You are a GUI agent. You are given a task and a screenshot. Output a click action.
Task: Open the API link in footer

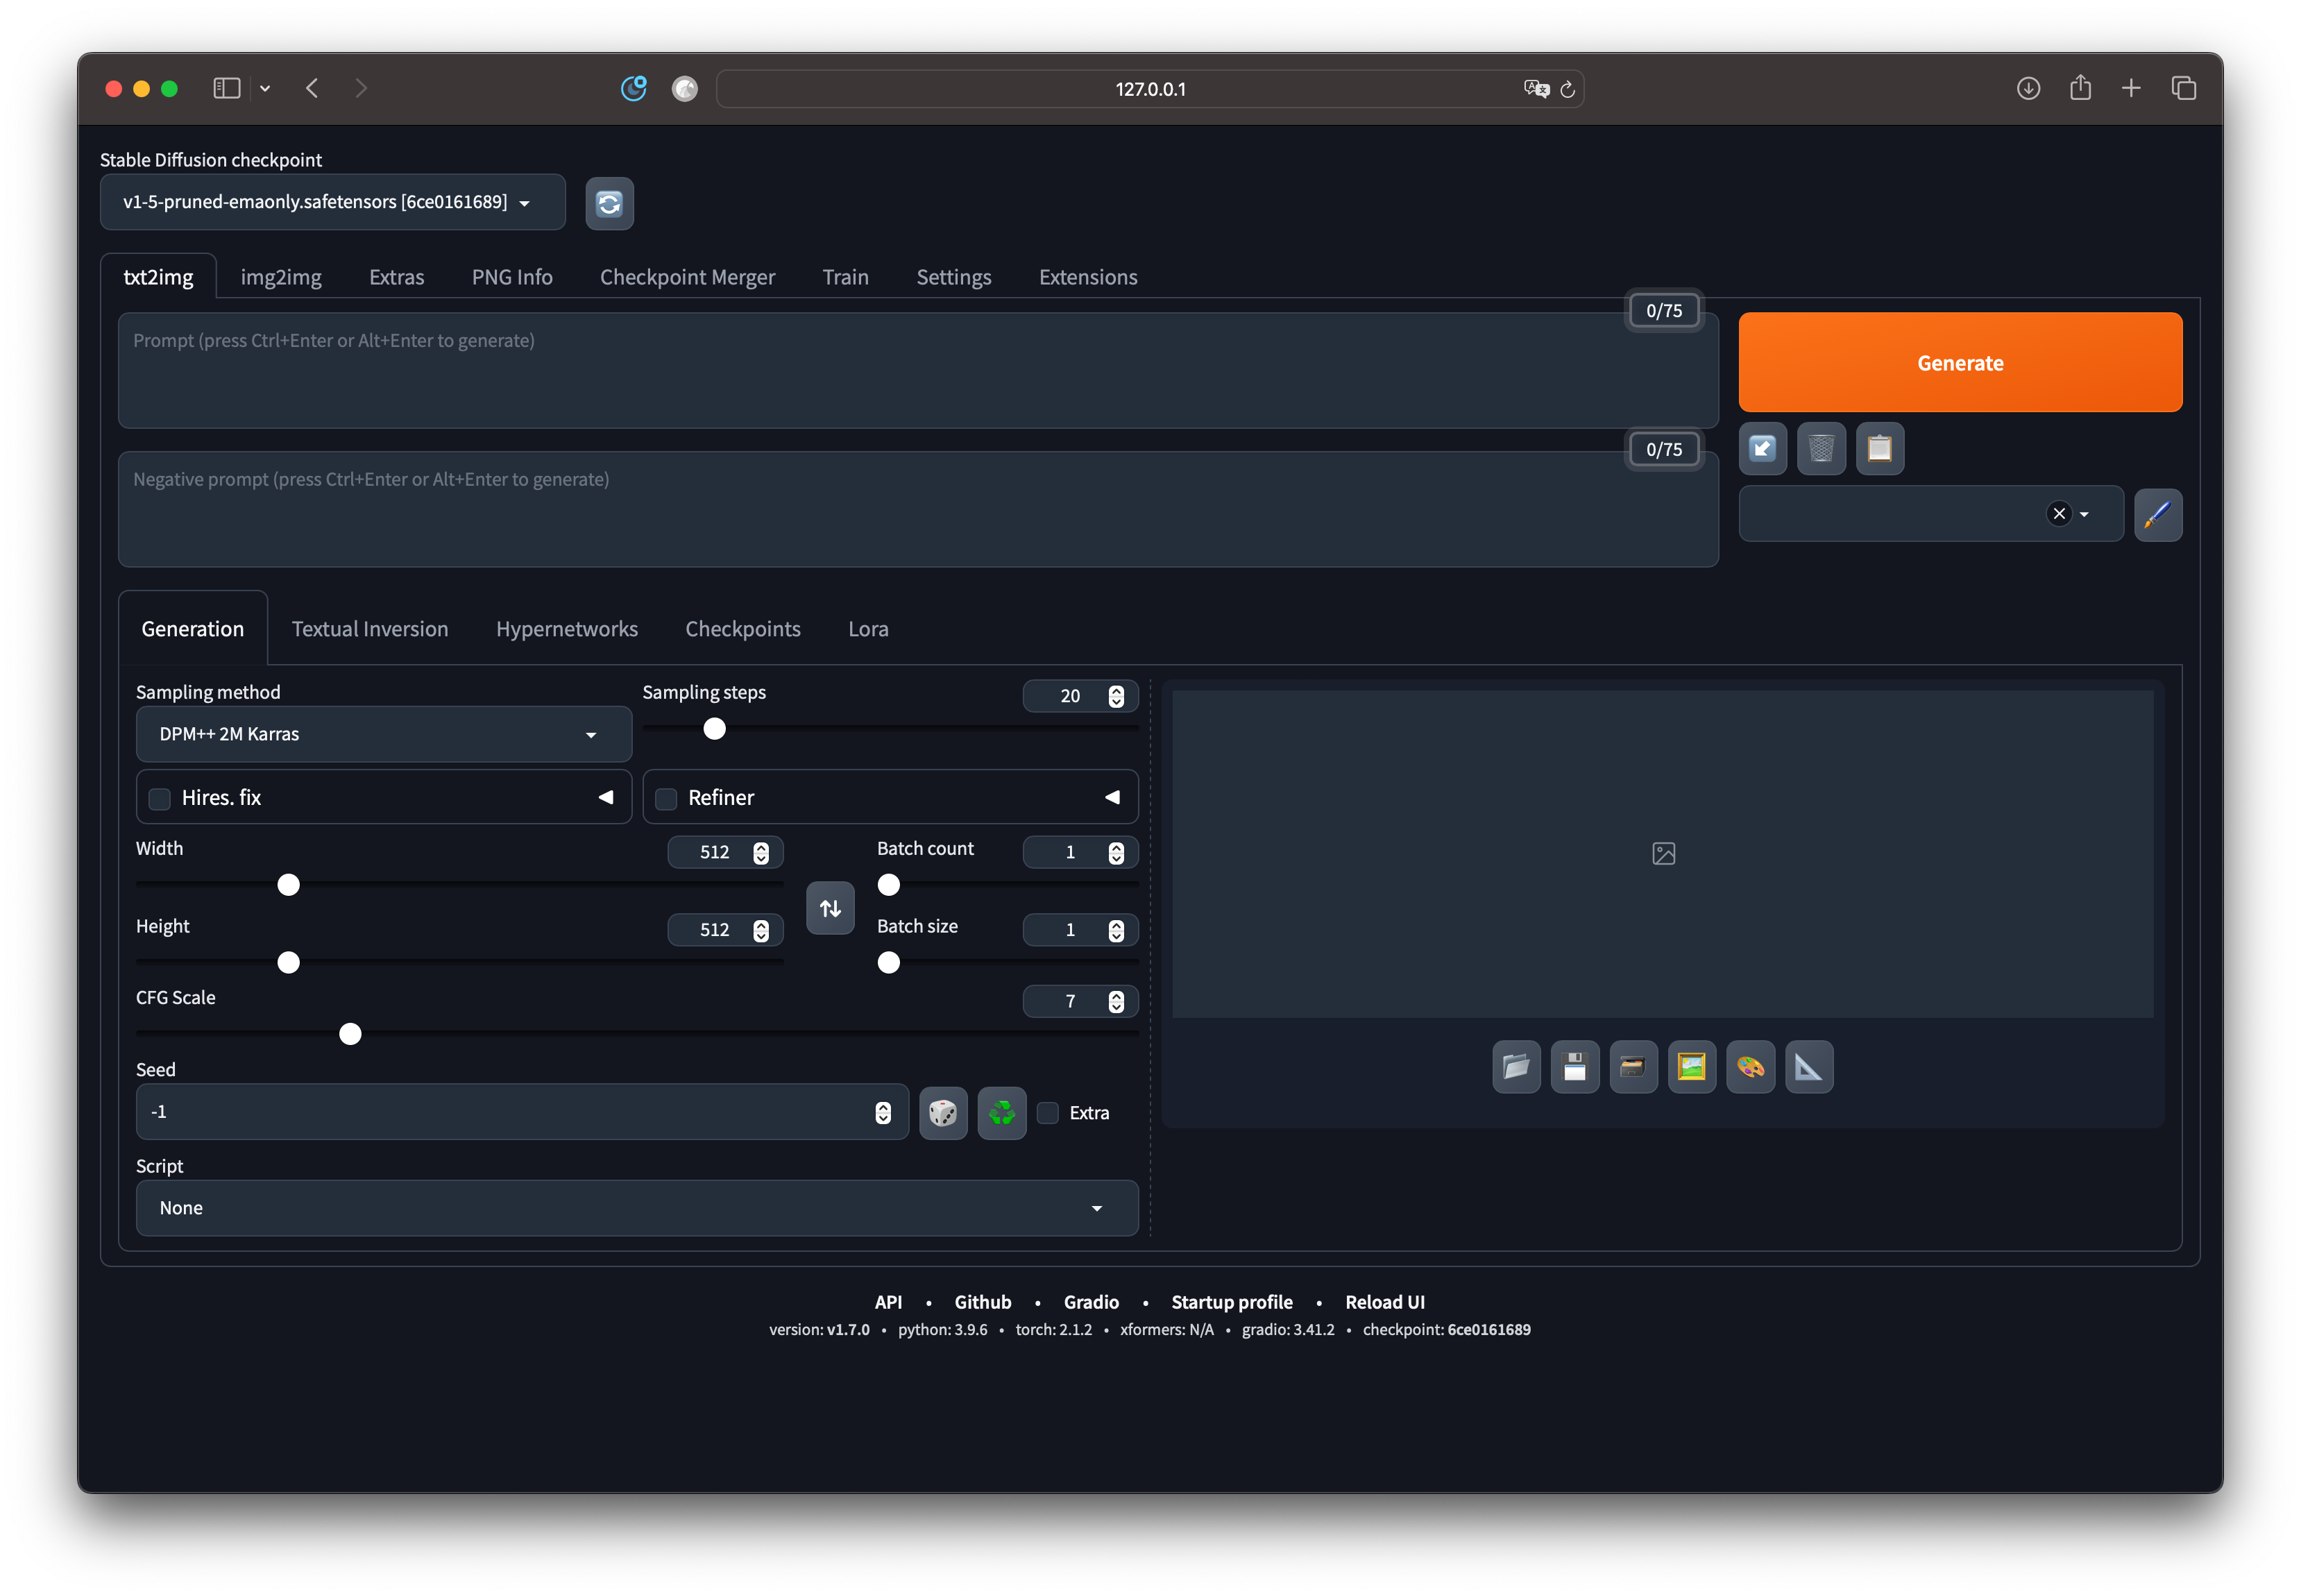coord(888,1301)
